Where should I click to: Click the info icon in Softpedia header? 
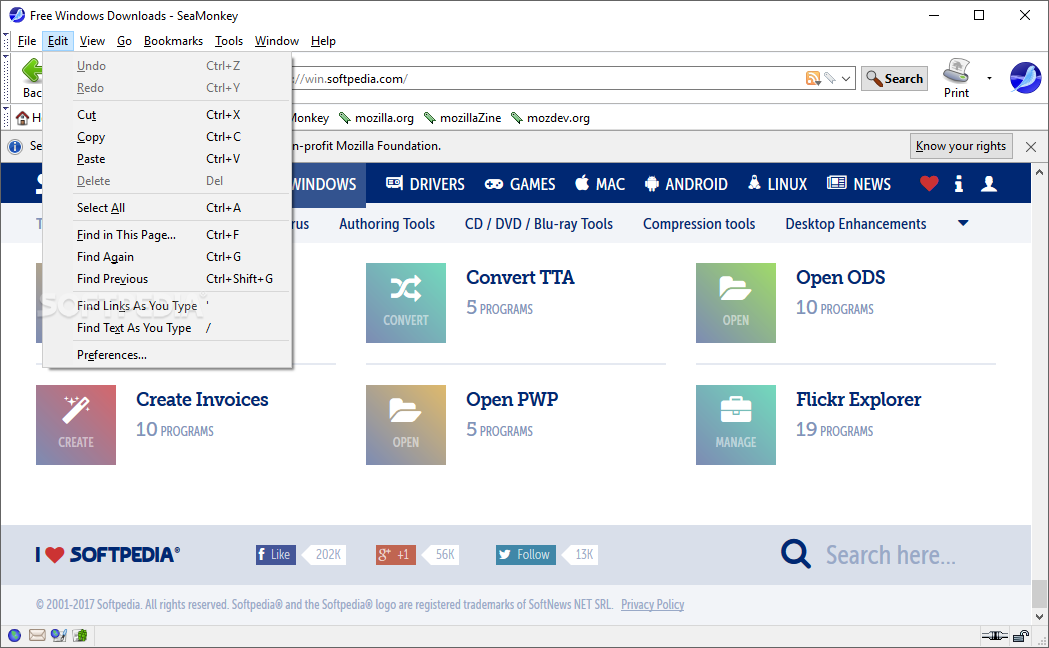959,183
